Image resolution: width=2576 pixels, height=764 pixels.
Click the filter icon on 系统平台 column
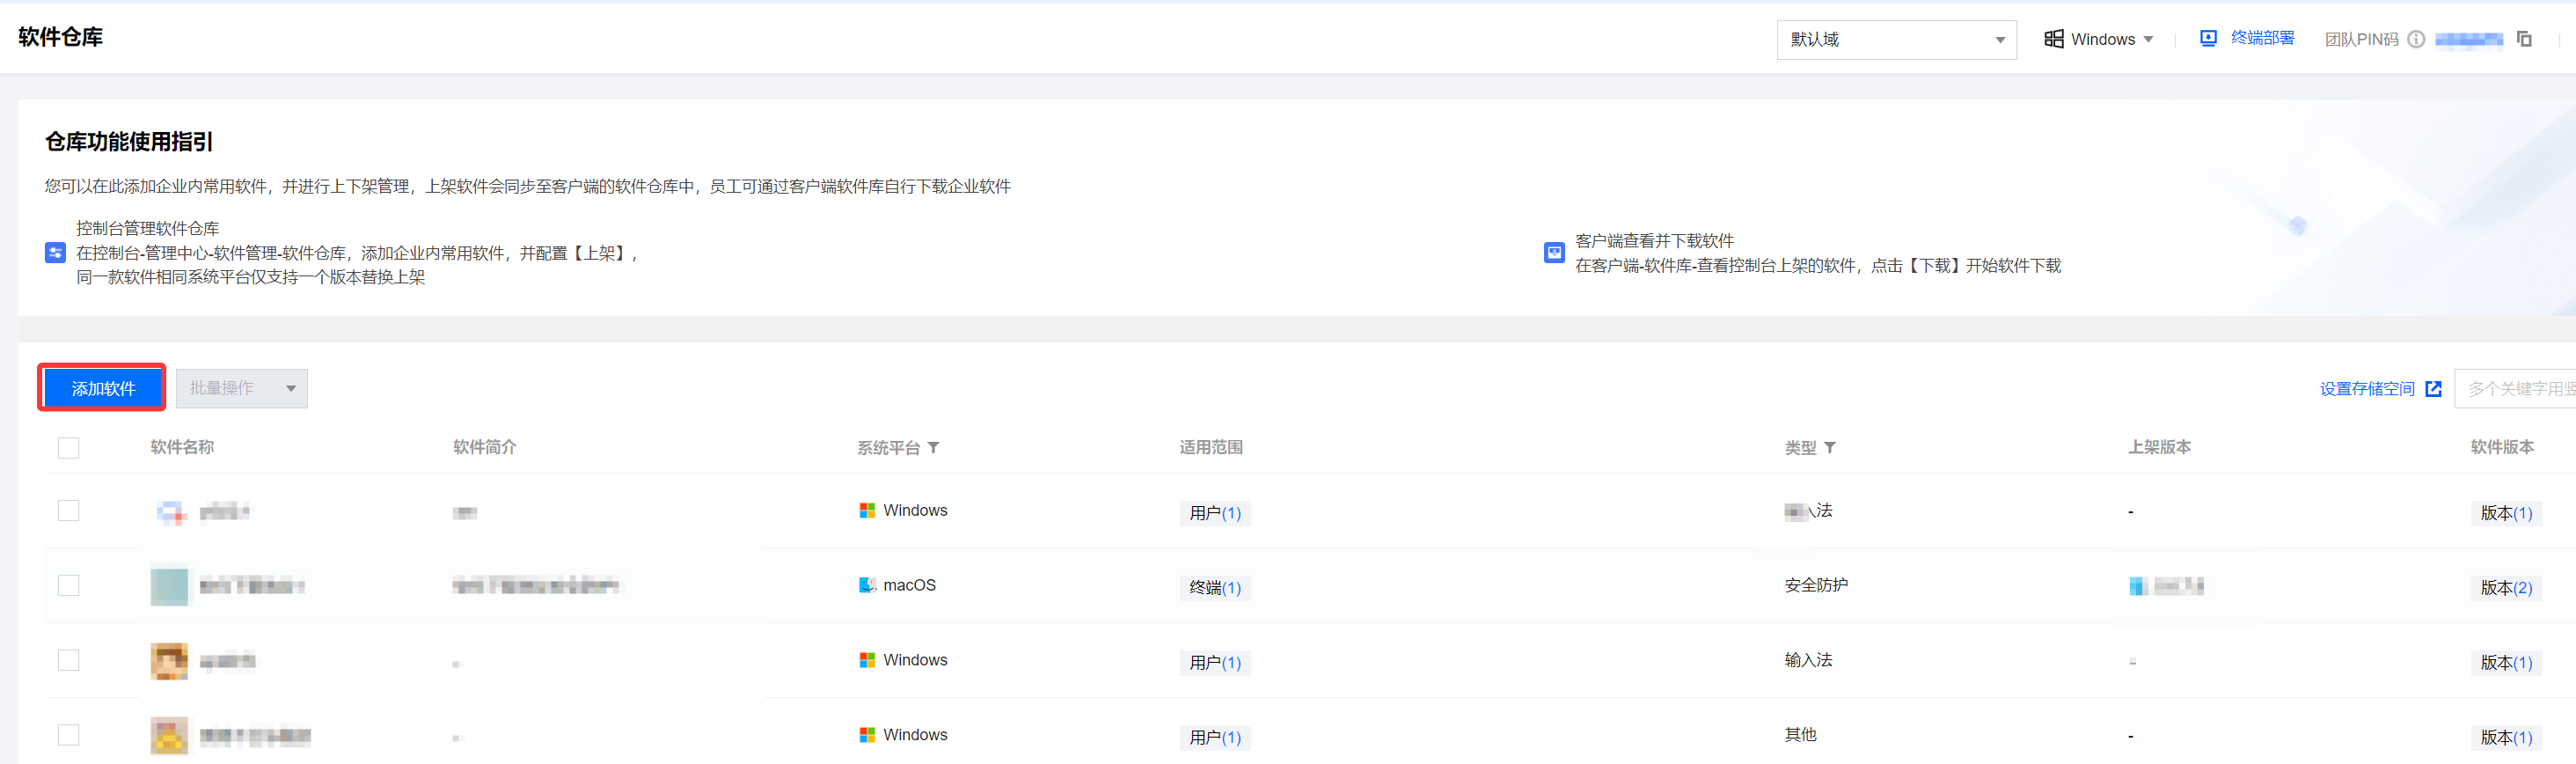click(x=933, y=447)
